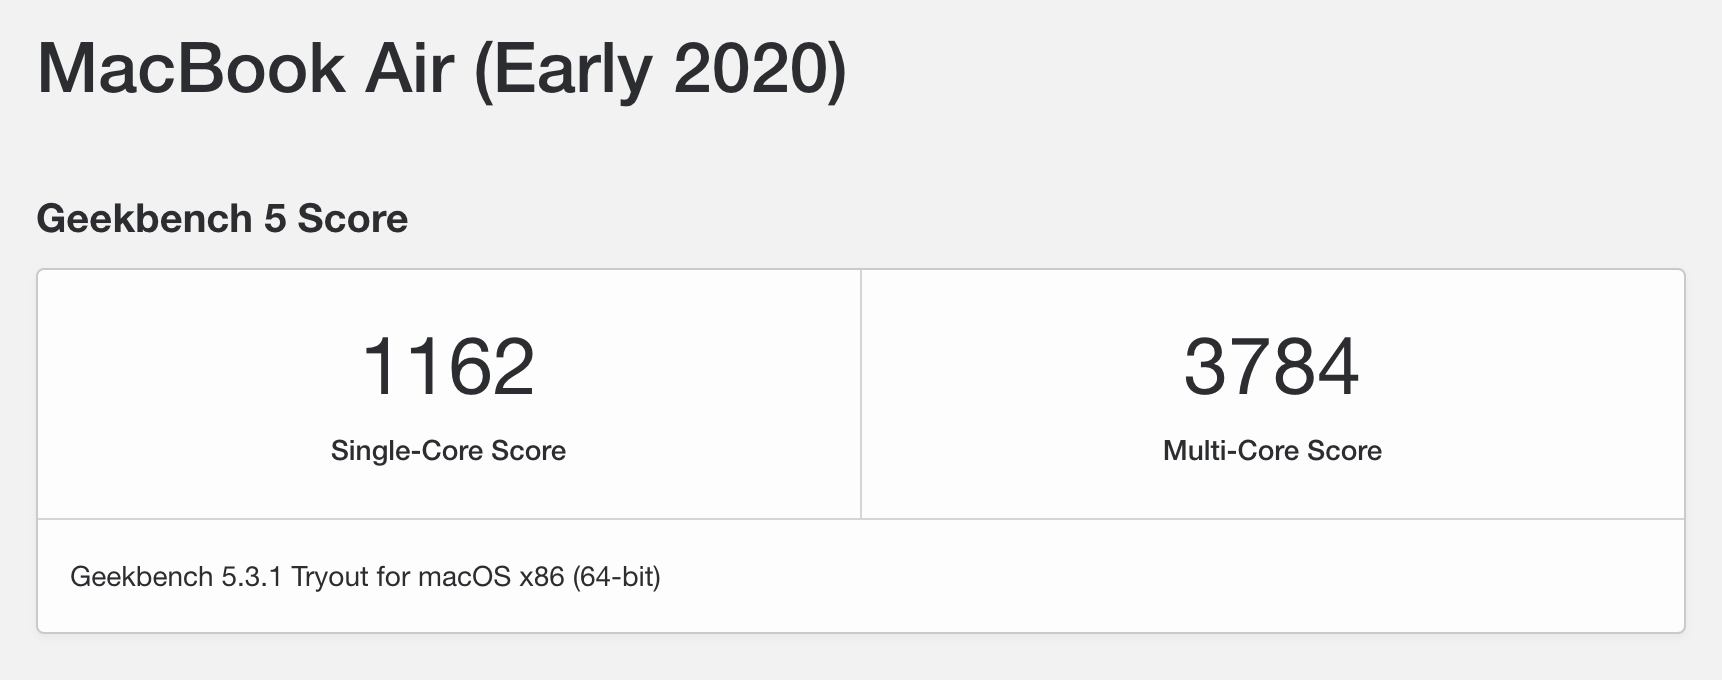This screenshot has width=1722, height=680.
Task: Select the 5.3.1 version number in footer
Action: [x=252, y=577]
